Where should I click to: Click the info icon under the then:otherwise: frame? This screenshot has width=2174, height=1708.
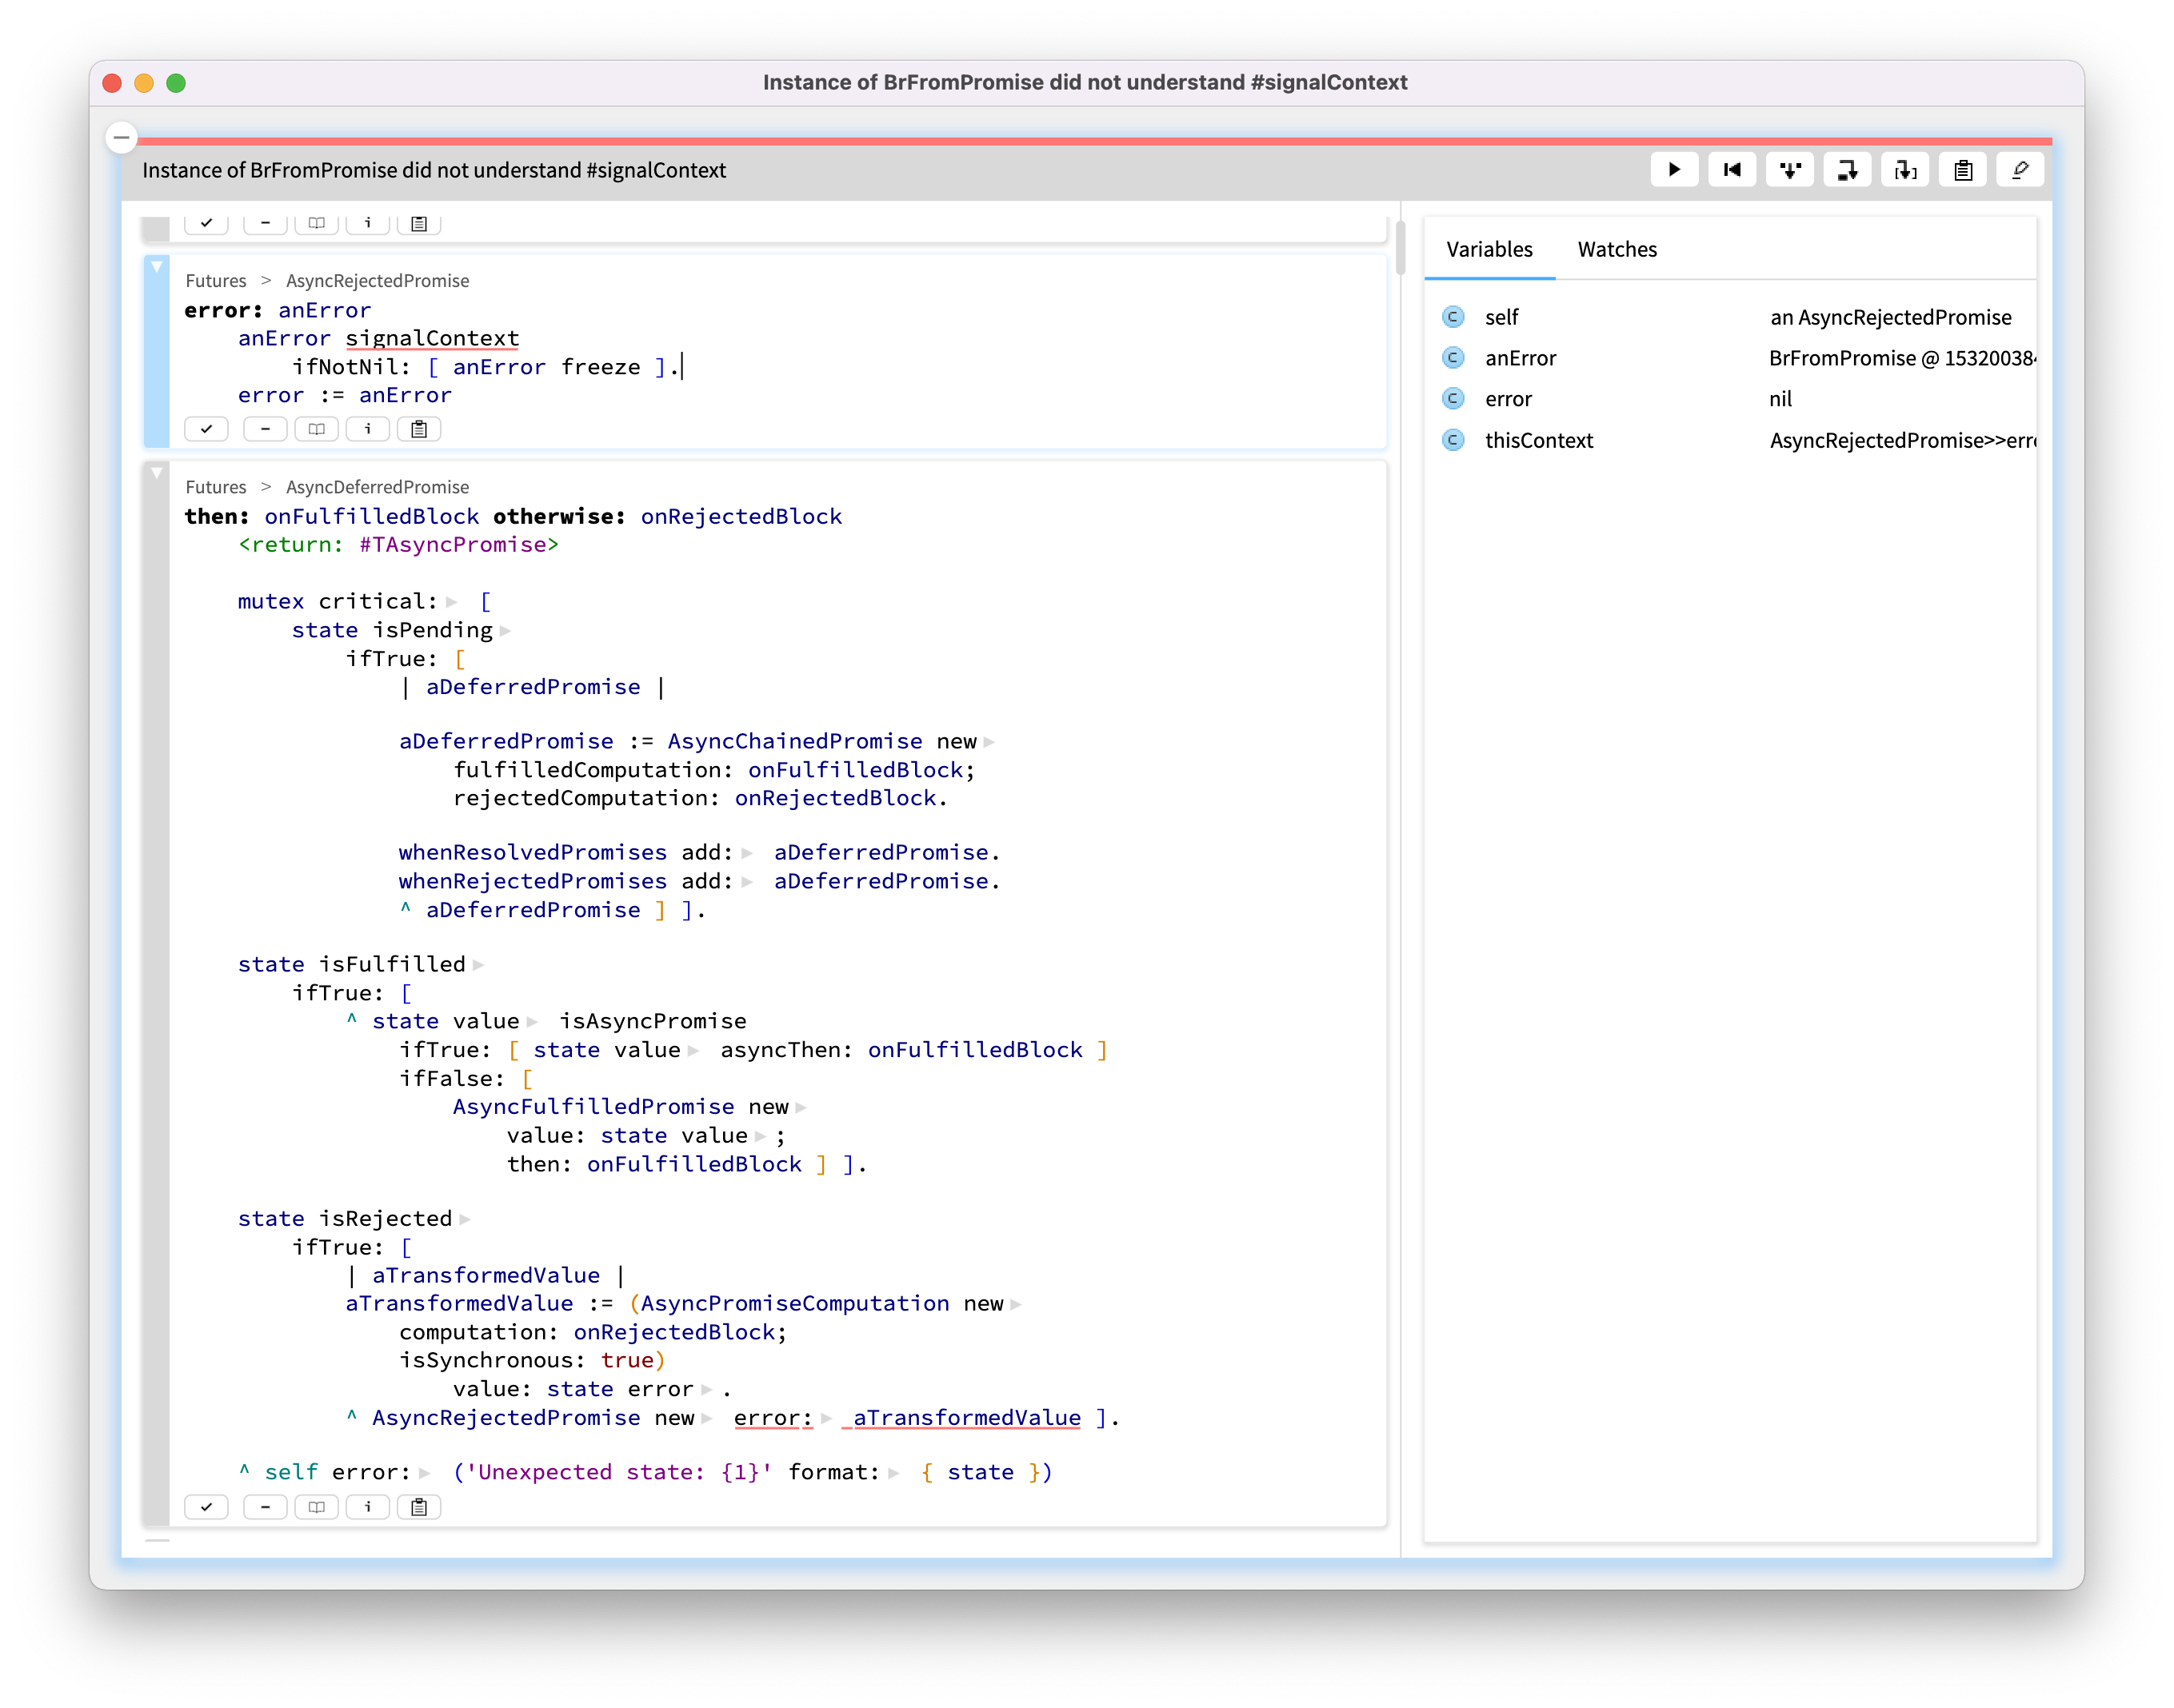[368, 1507]
